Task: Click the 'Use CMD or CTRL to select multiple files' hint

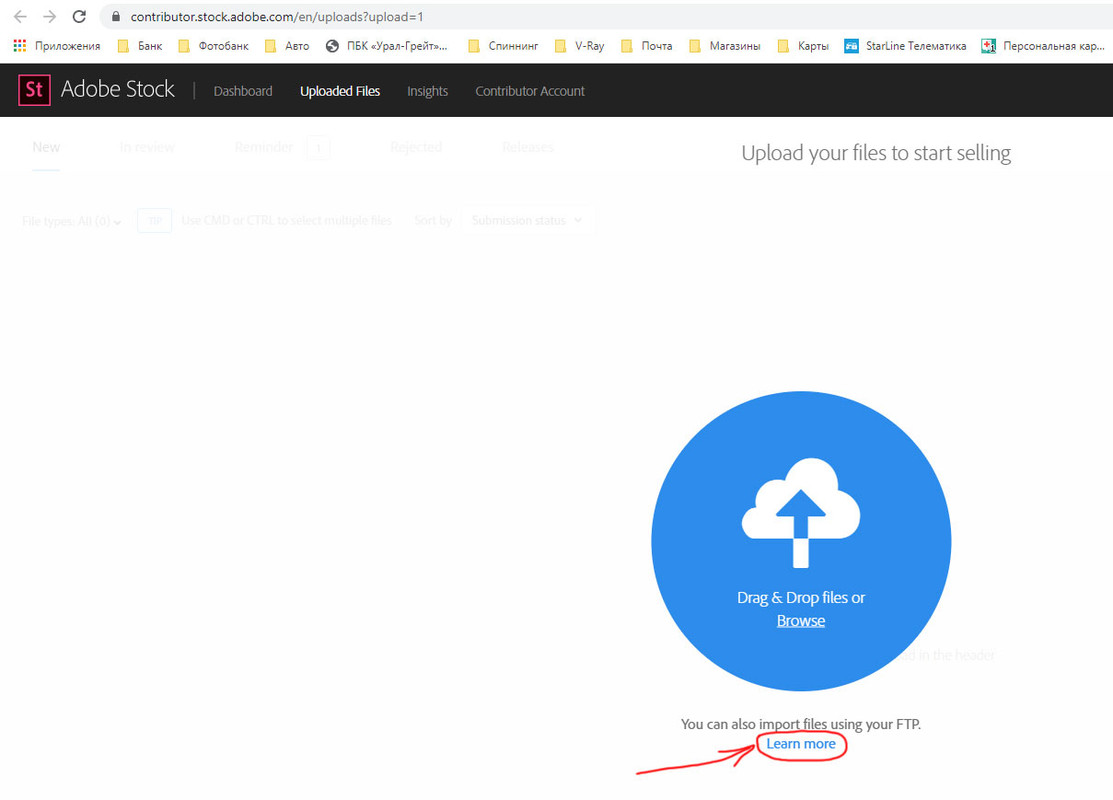Action: click(286, 221)
